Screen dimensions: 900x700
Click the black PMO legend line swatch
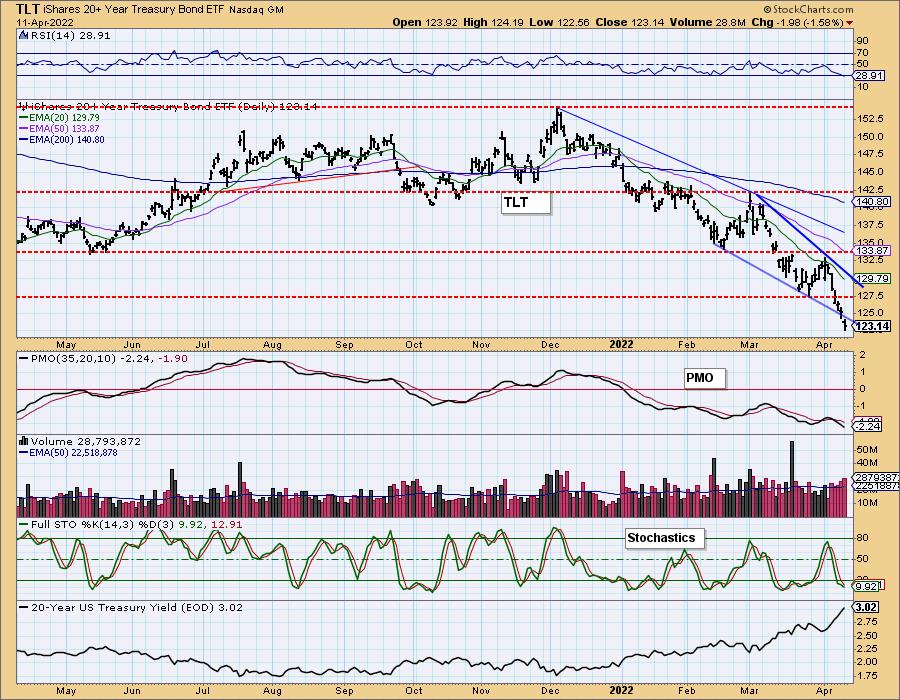pos(24,359)
